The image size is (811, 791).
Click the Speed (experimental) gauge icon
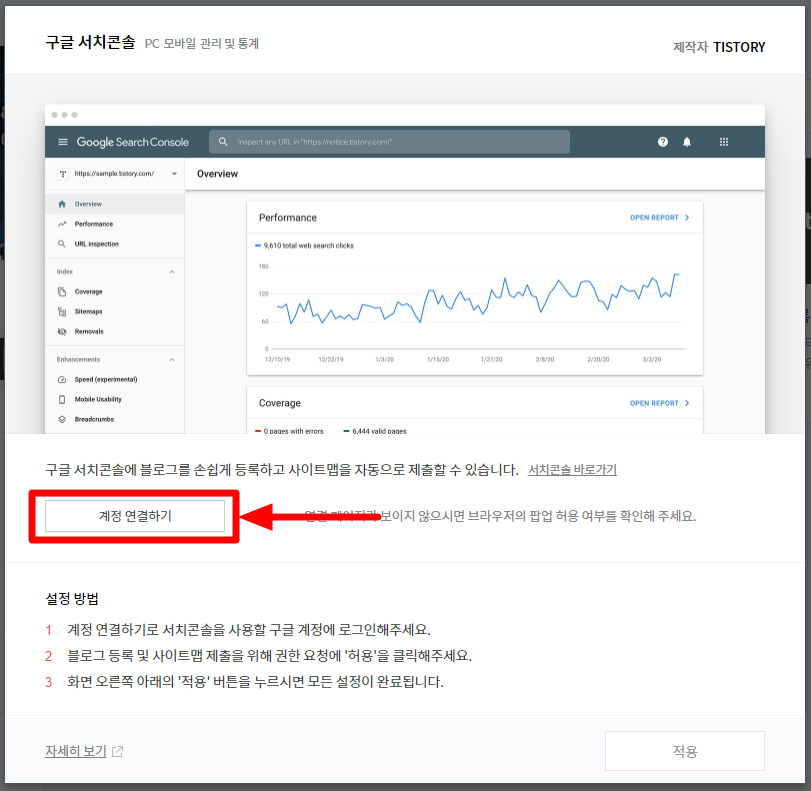(x=62, y=379)
